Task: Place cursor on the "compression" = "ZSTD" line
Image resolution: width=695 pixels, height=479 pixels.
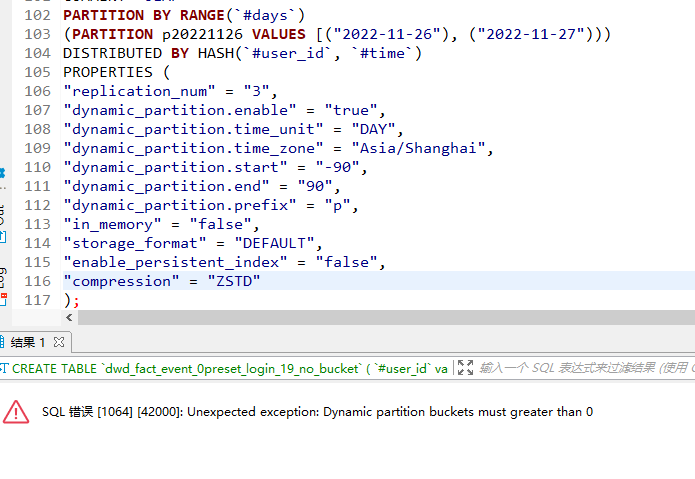Action: click(162, 281)
